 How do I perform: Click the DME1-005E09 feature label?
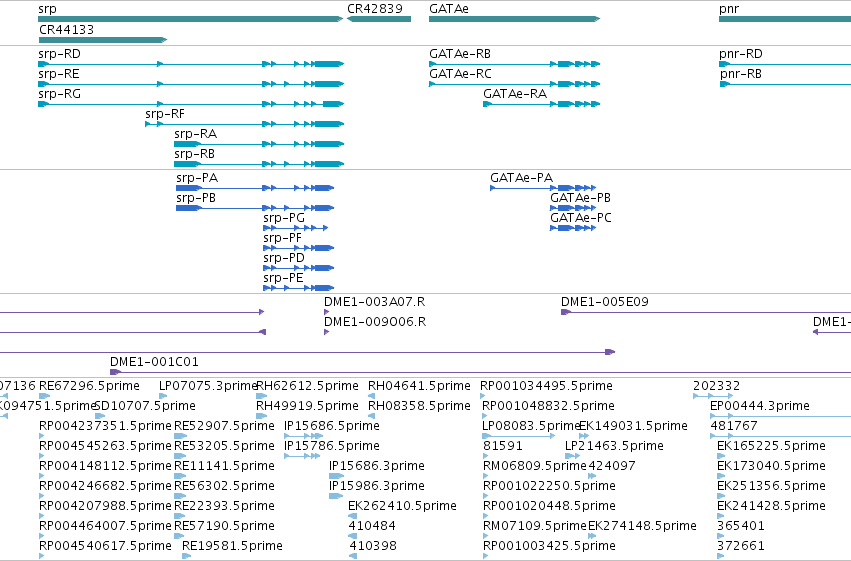[605, 302]
